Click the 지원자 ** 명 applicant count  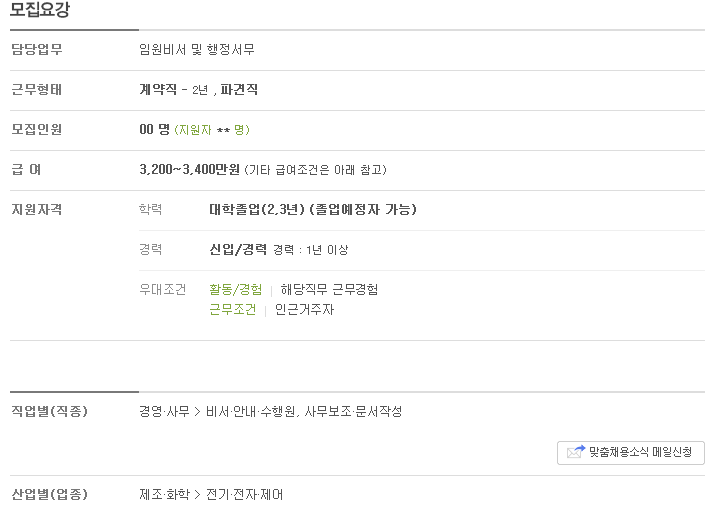(212, 130)
